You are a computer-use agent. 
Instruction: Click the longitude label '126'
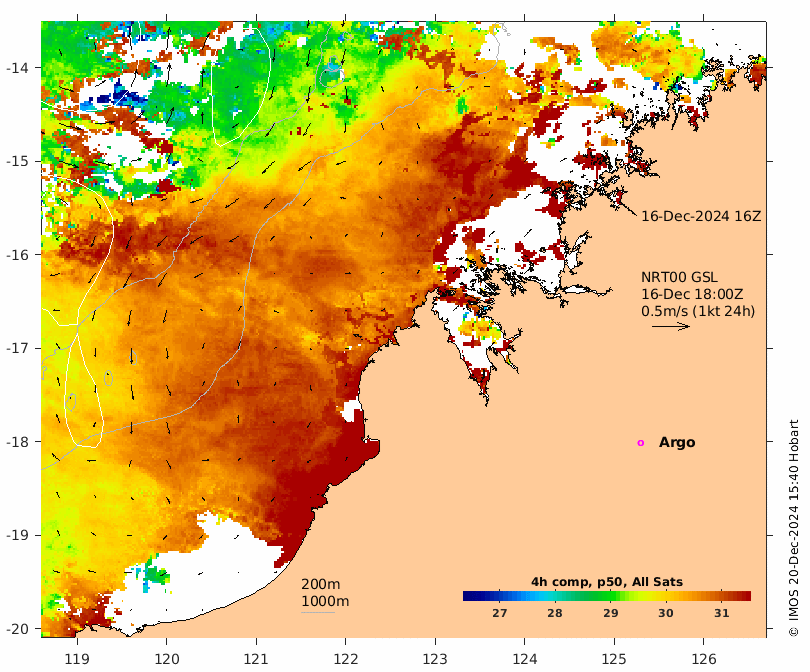click(x=704, y=659)
